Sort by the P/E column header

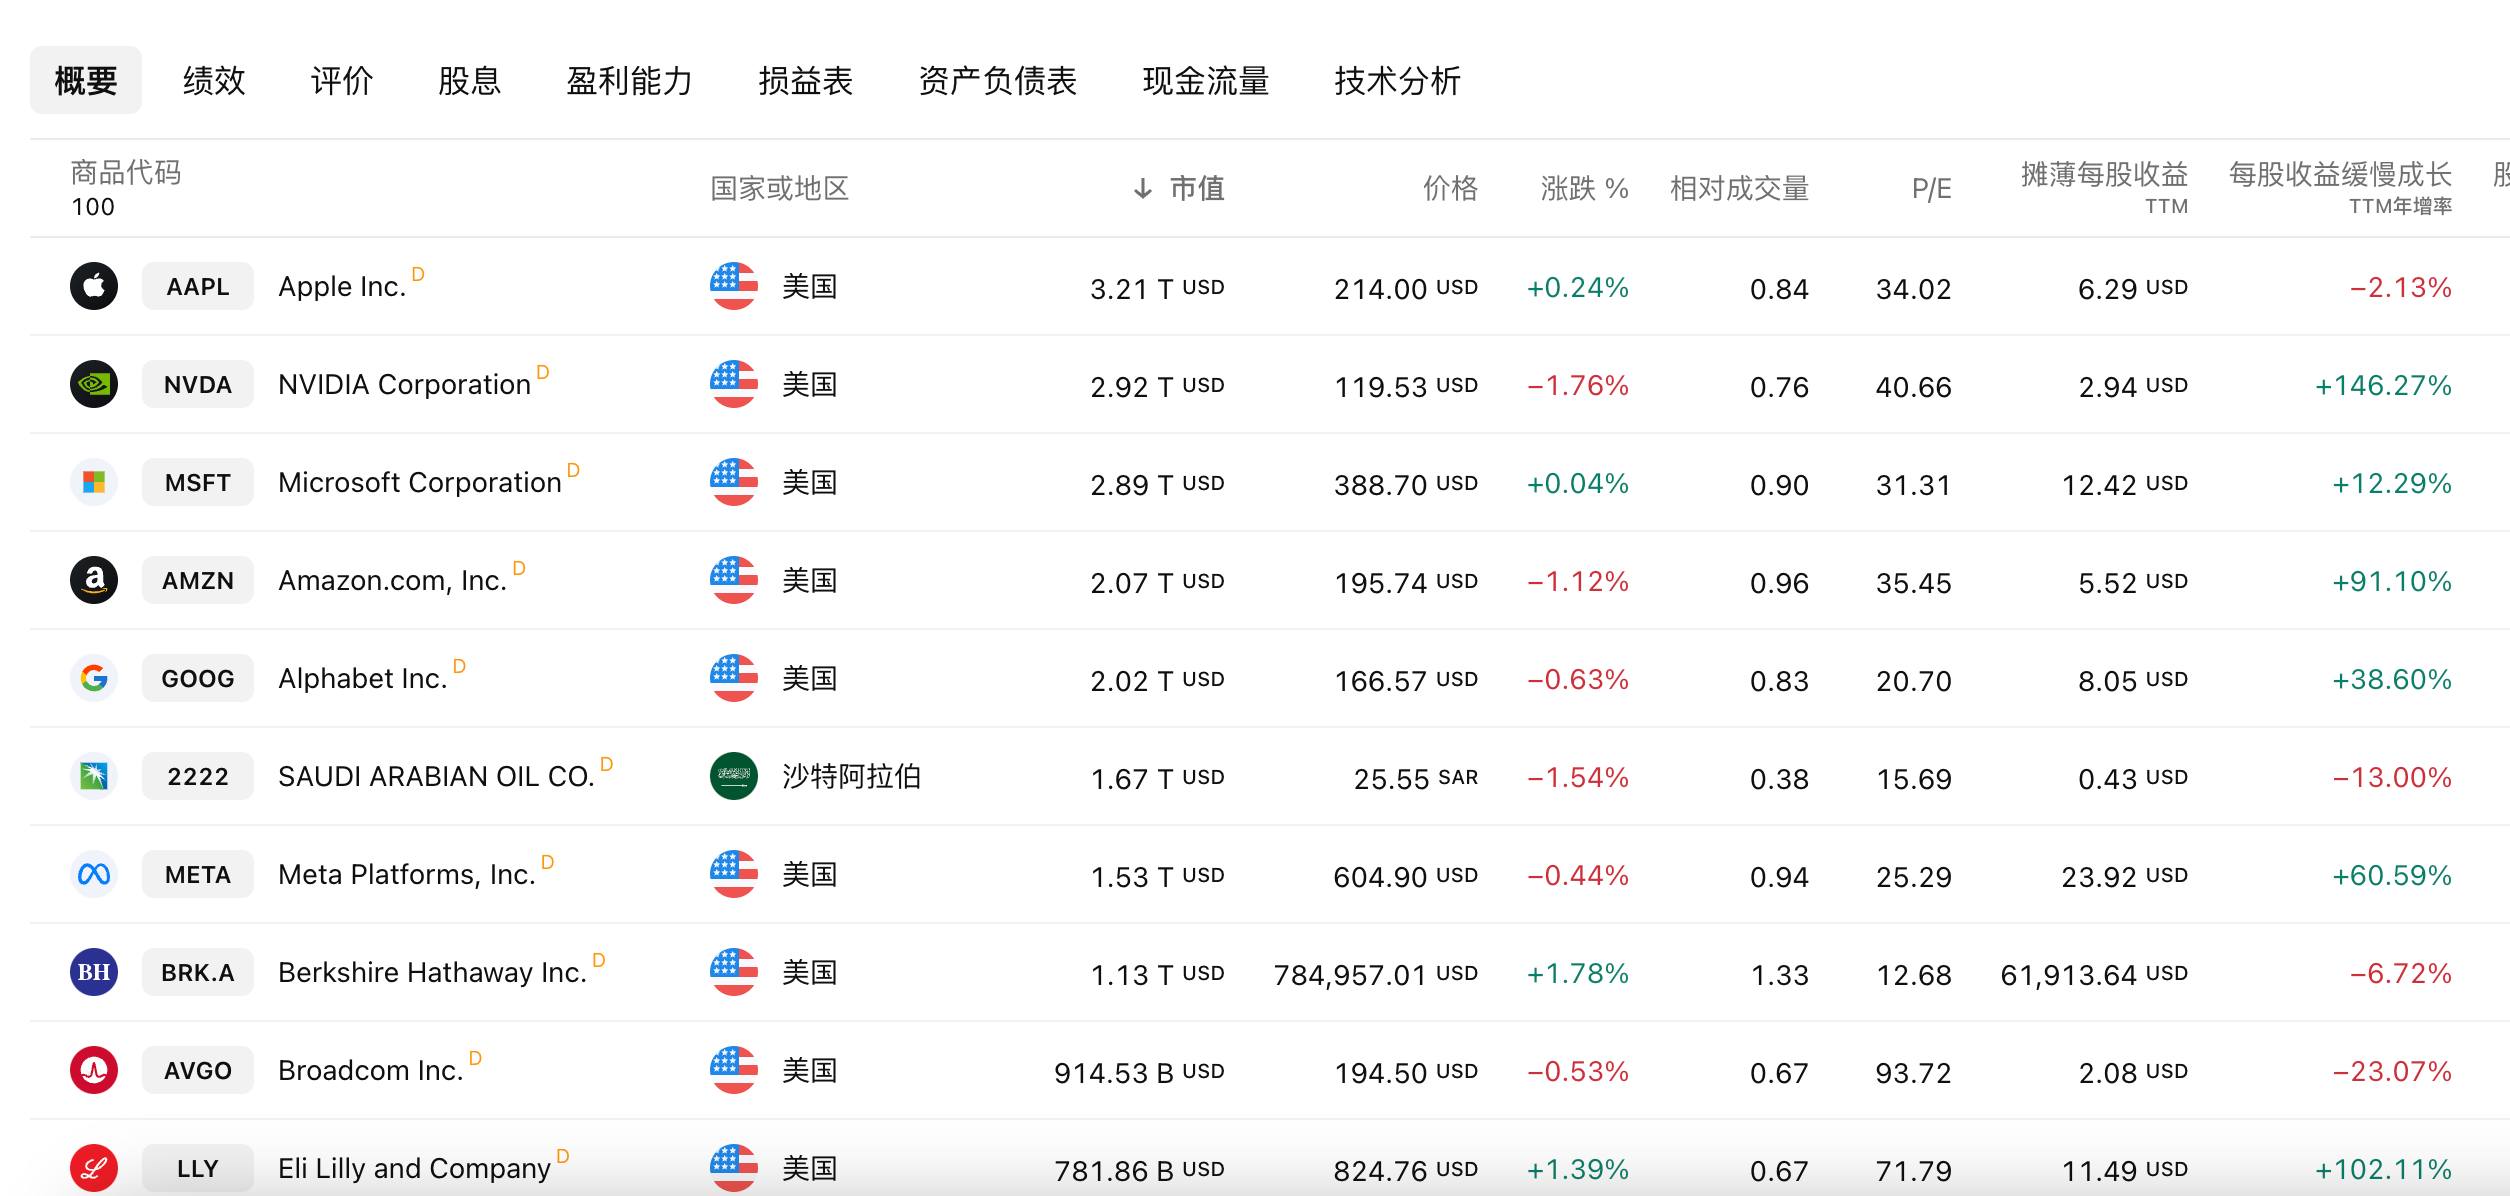[x=1931, y=189]
